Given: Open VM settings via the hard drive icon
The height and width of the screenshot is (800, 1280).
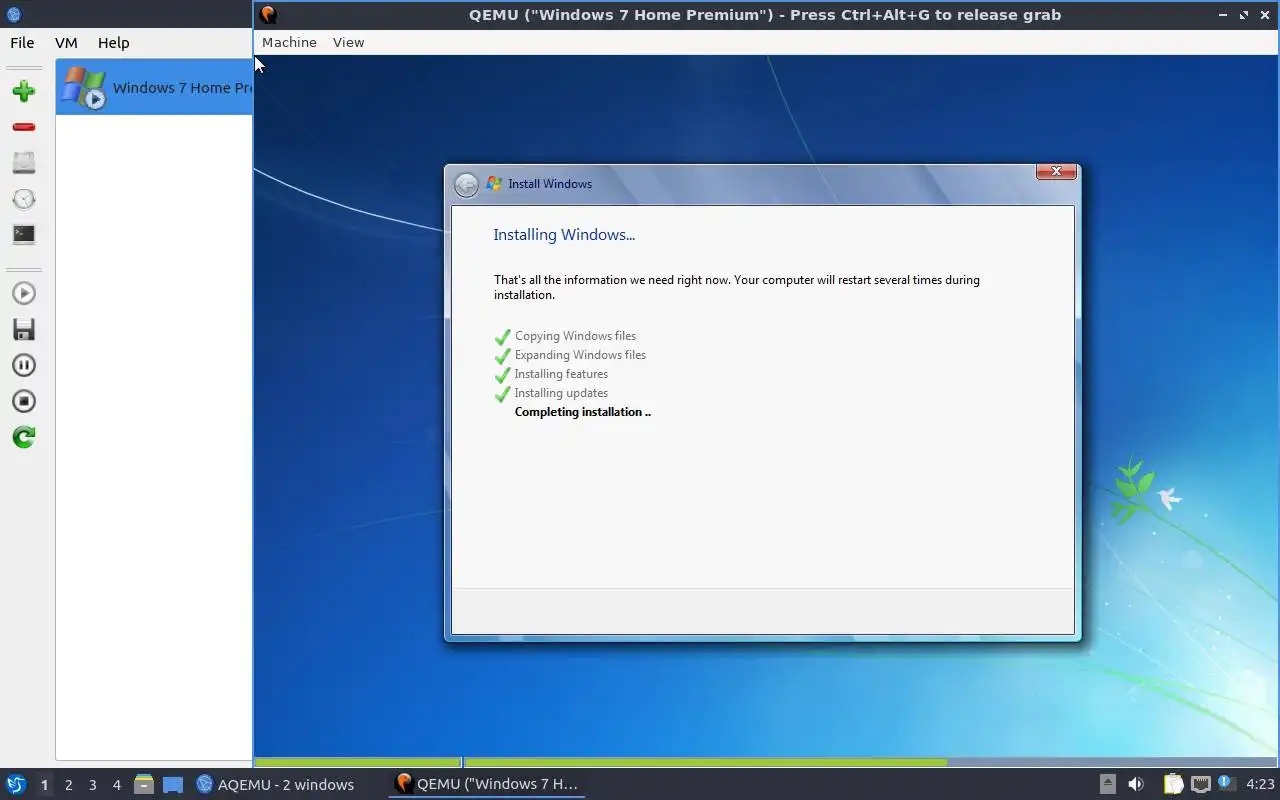Looking at the screenshot, I should point(24,162).
